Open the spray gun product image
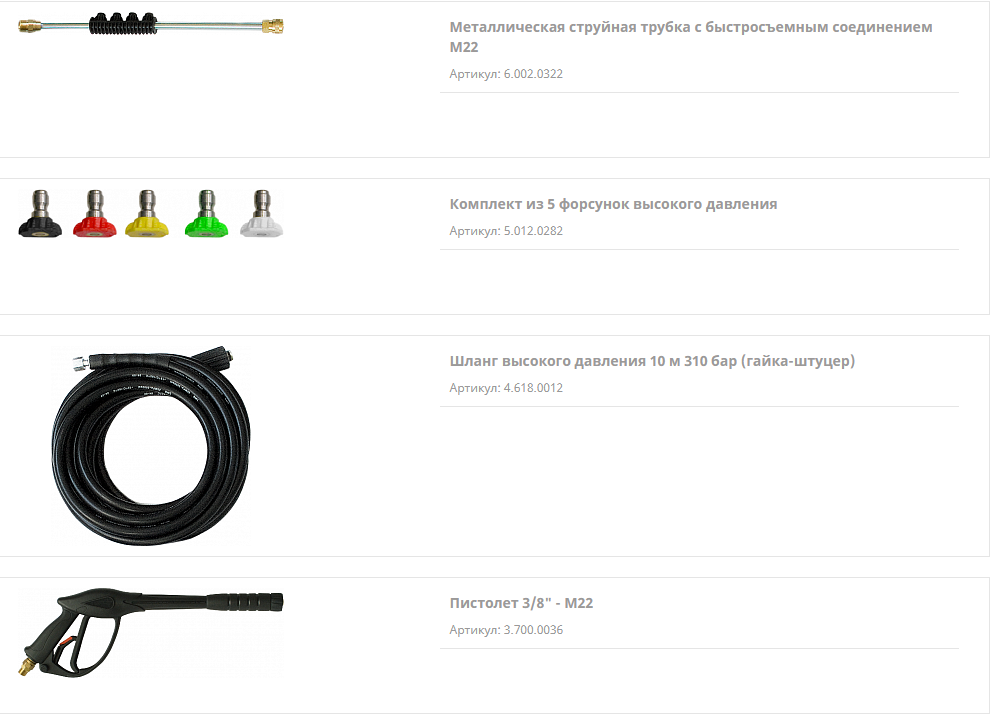 150,632
